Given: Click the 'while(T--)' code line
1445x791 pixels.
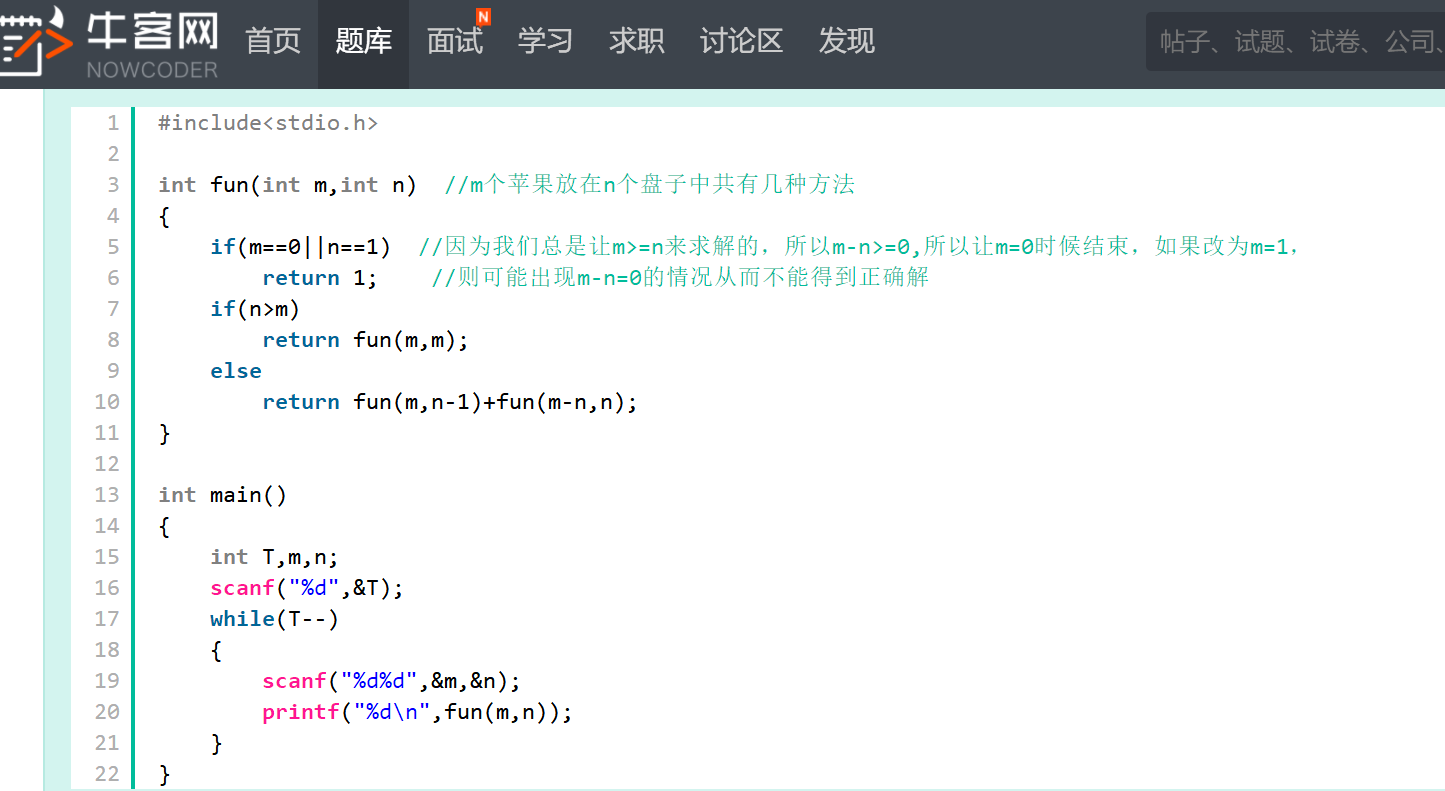Looking at the screenshot, I should [x=275, y=619].
